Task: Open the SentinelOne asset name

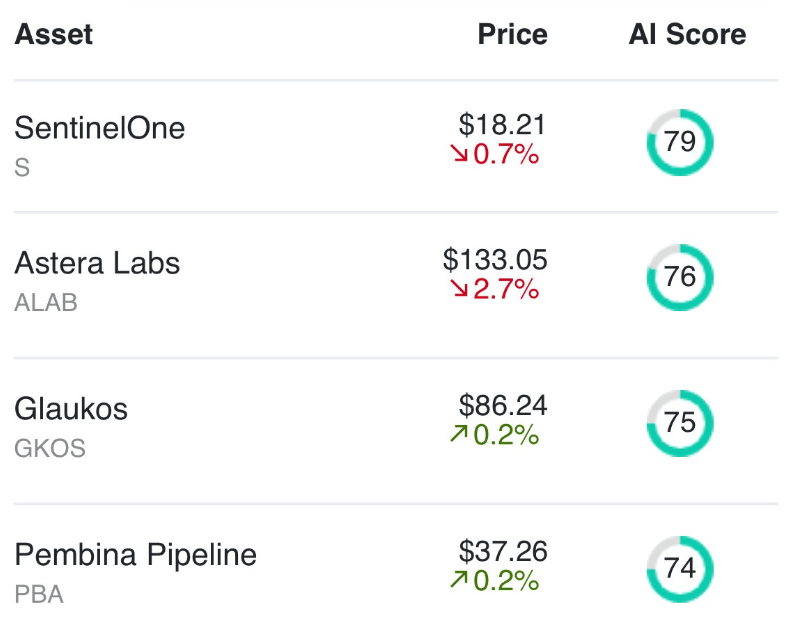Action: pyautogui.click(x=100, y=128)
